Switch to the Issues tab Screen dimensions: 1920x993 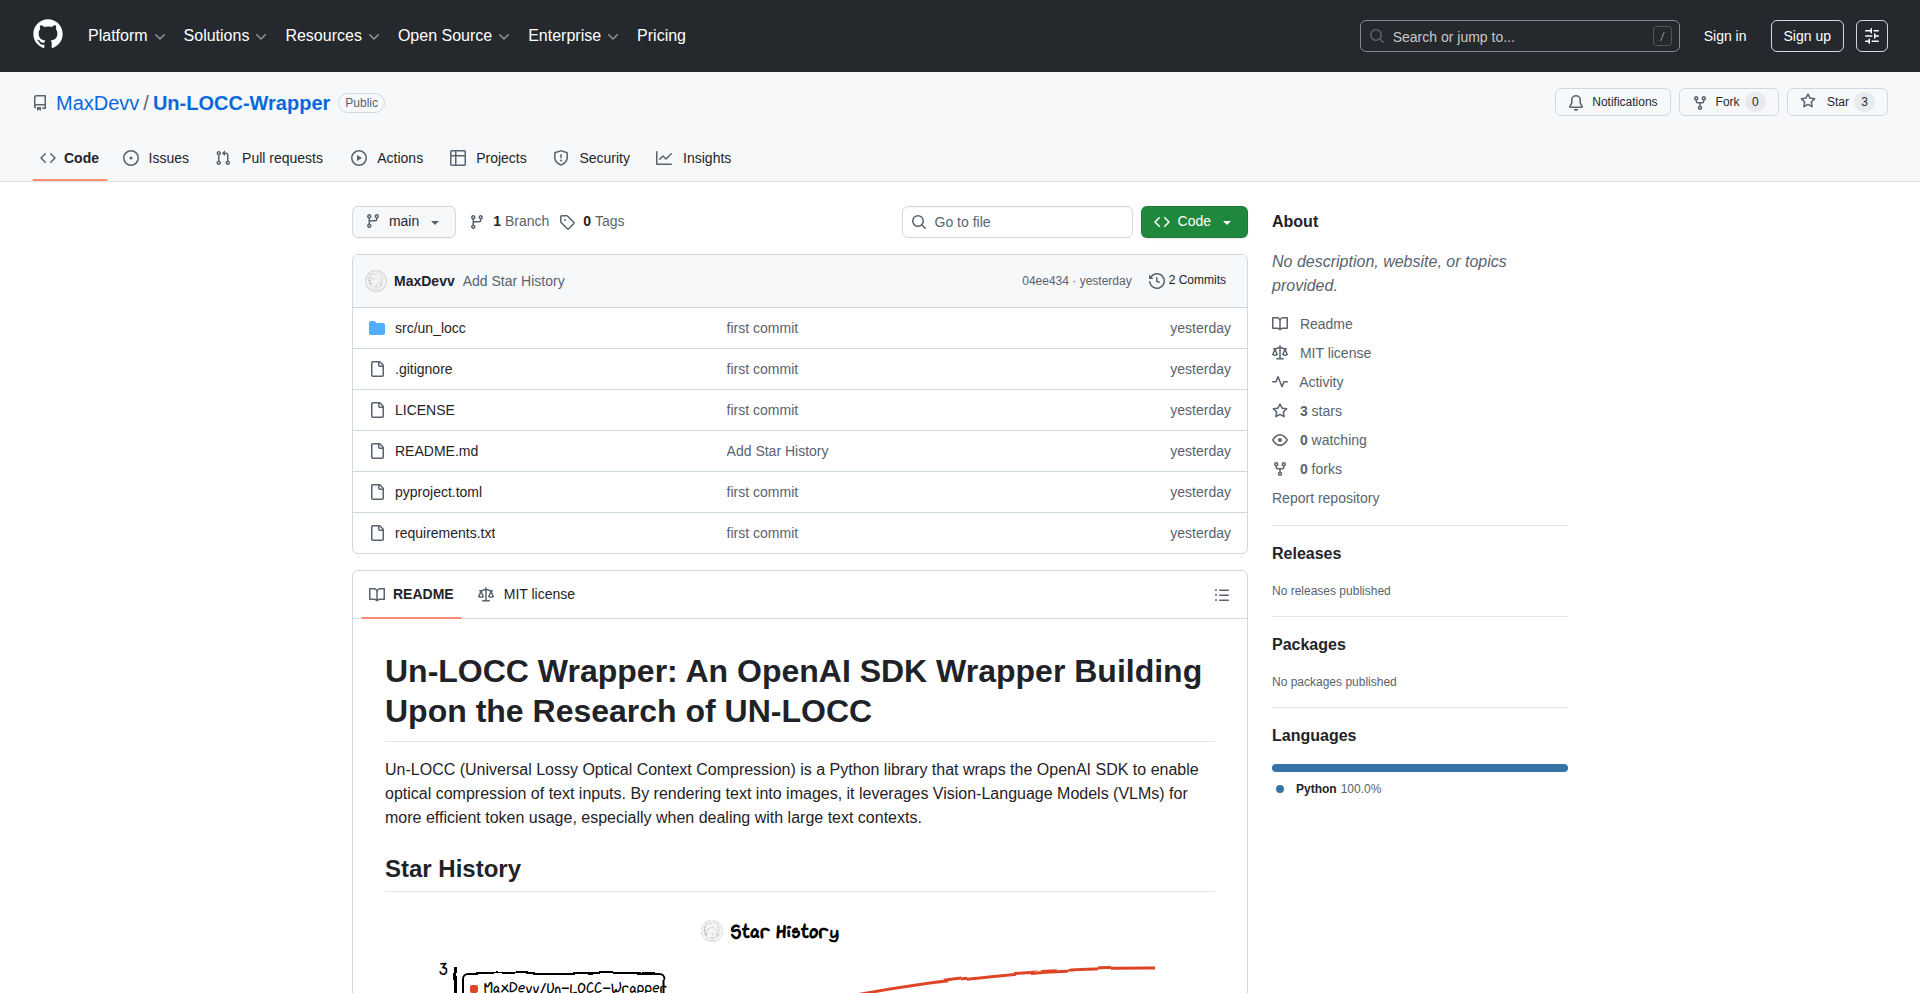coord(156,158)
